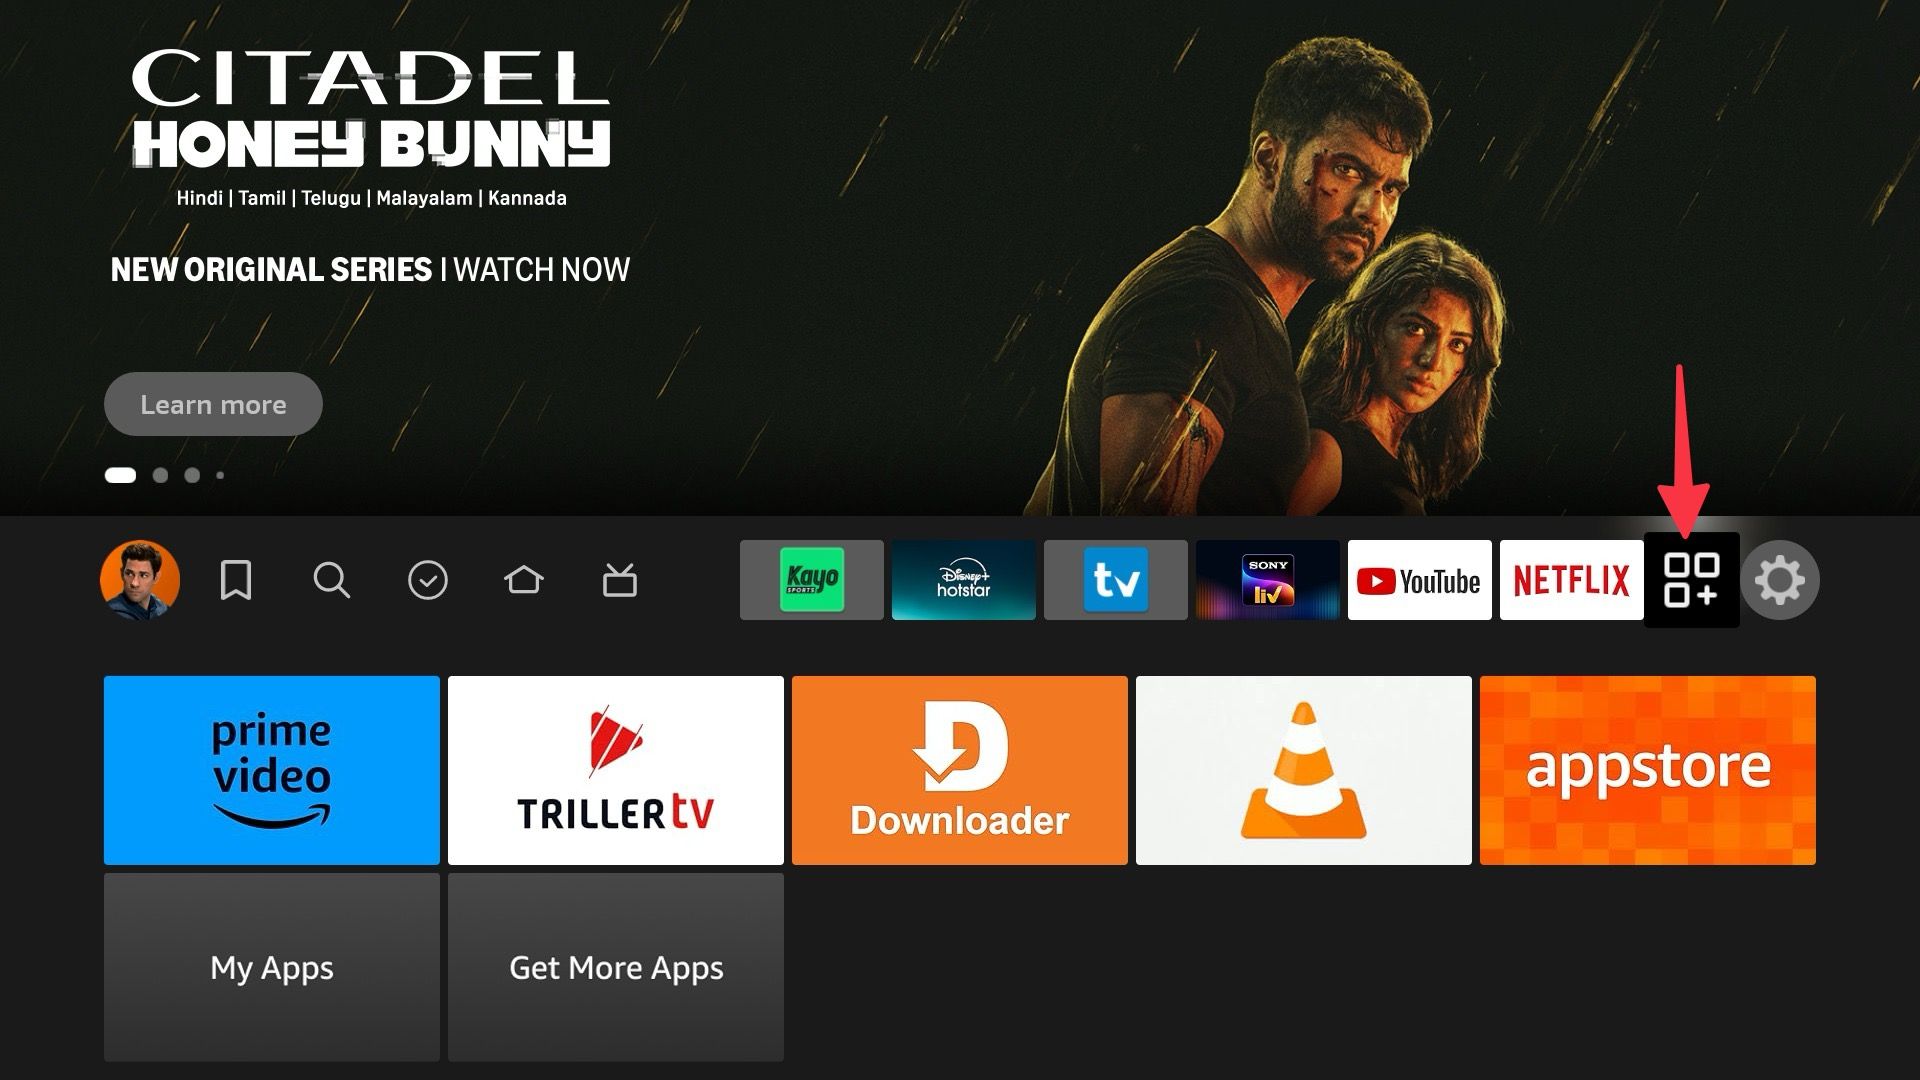Click the Add Apps grid icon
The height and width of the screenshot is (1080, 1920).
(1691, 580)
